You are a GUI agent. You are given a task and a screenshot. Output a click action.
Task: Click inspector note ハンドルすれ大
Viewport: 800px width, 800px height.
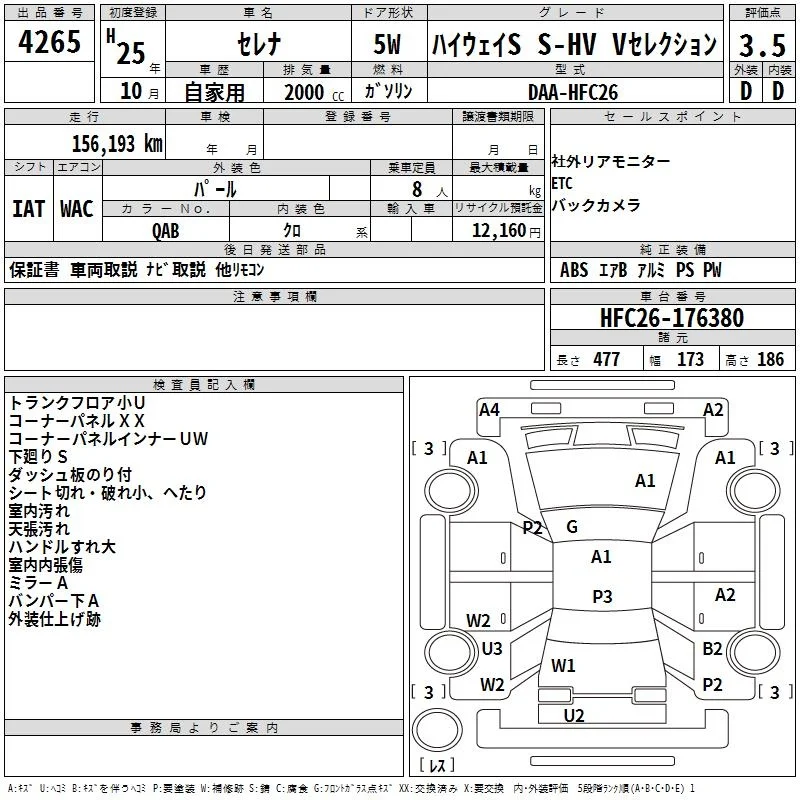tap(62, 547)
